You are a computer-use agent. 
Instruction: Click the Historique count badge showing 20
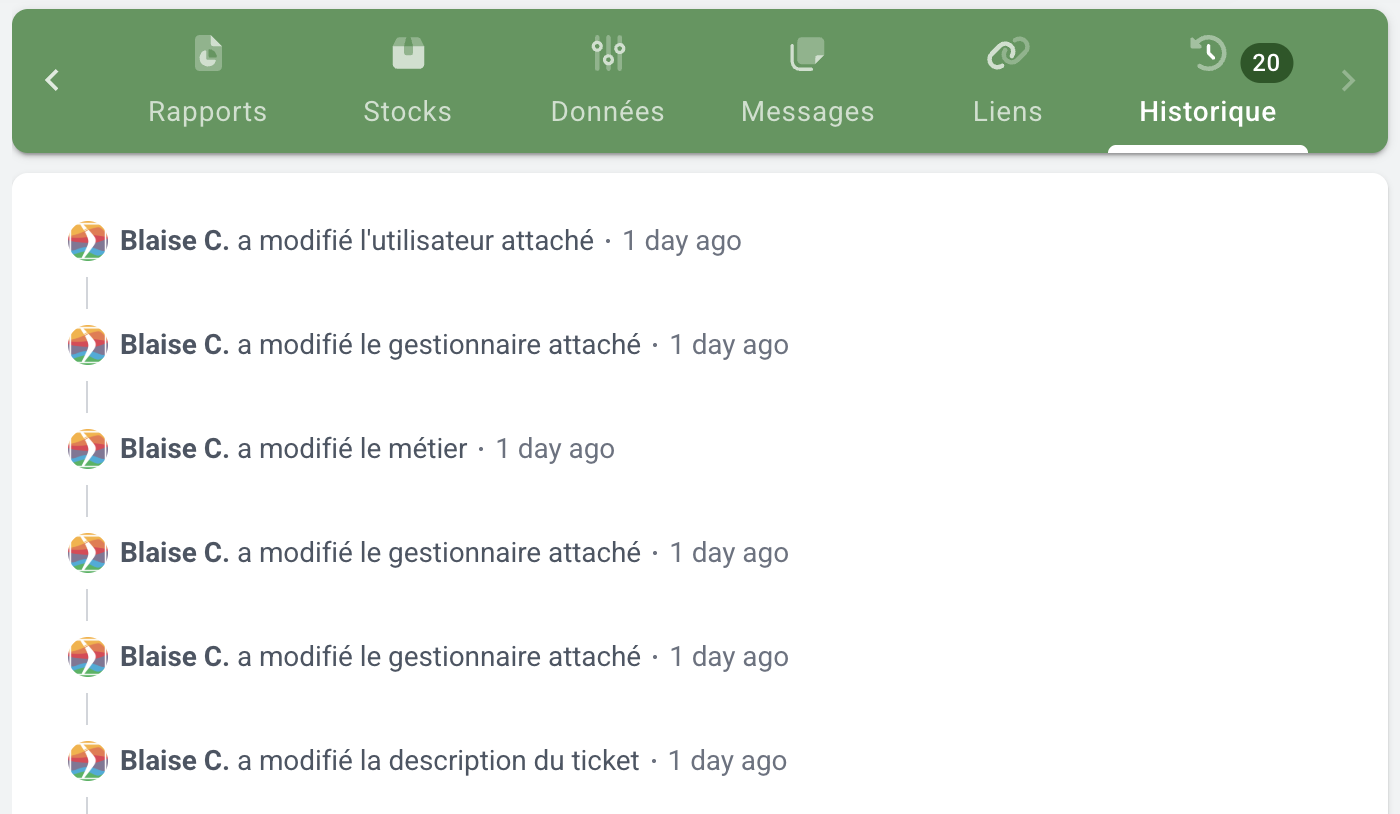[1266, 63]
